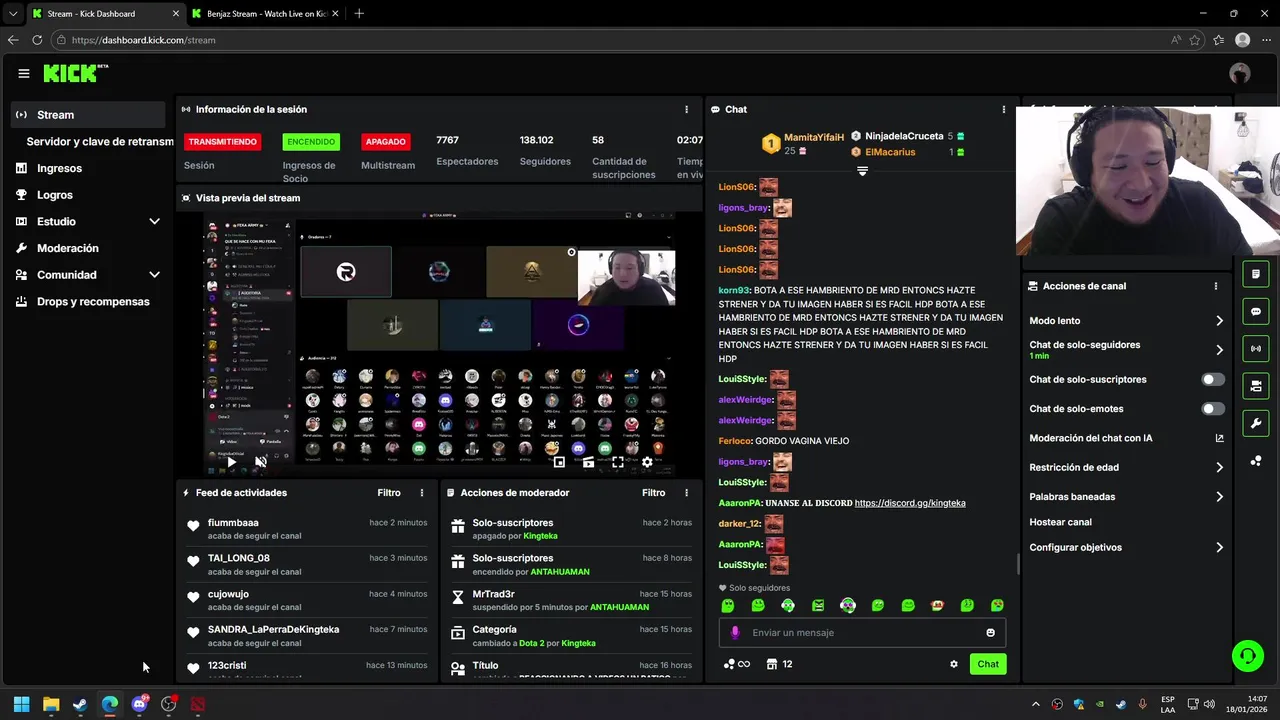
Task: Open the stream preview settings gear
Action: (x=647, y=462)
